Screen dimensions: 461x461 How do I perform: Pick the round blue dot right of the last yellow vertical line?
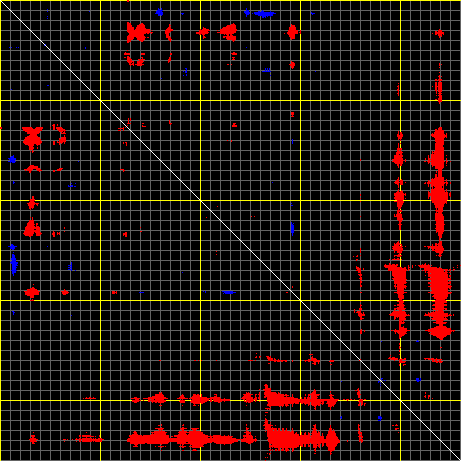[418, 380]
